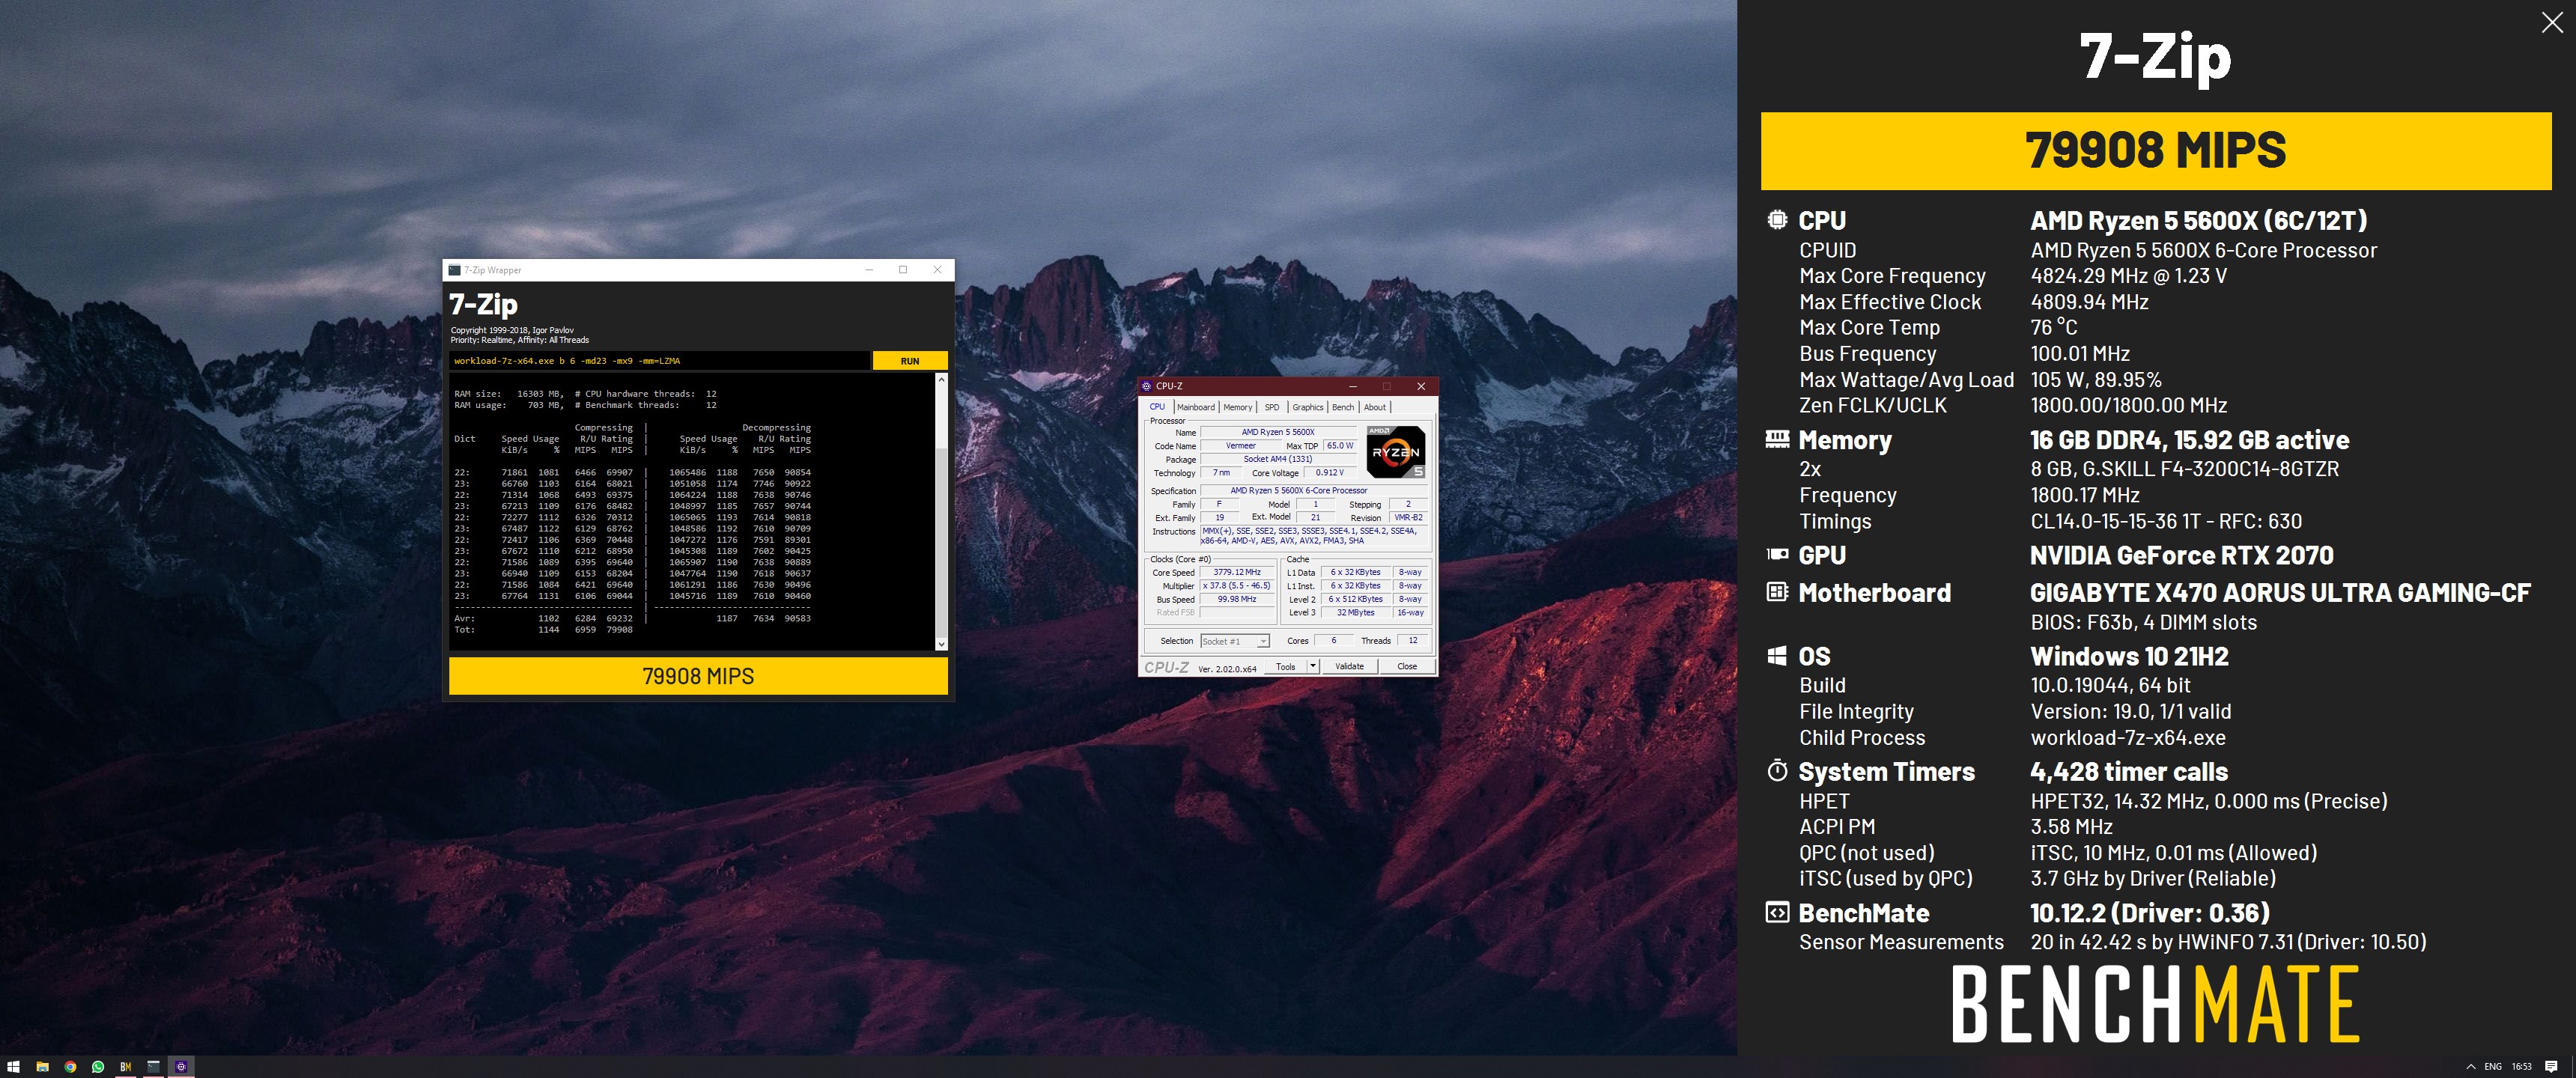Click the Motherboard icon in BenchMate panel

coord(1777,592)
